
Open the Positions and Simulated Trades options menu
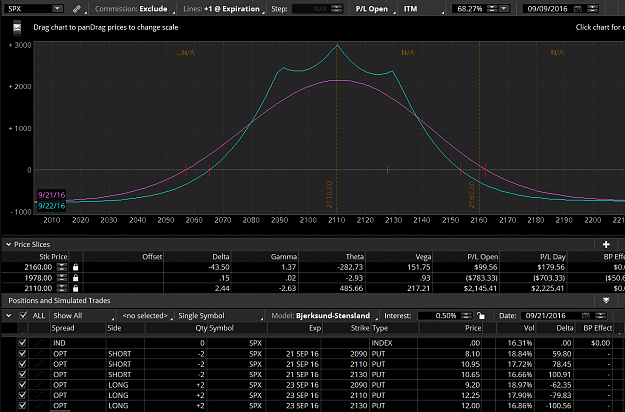pyautogui.click(x=606, y=300)
